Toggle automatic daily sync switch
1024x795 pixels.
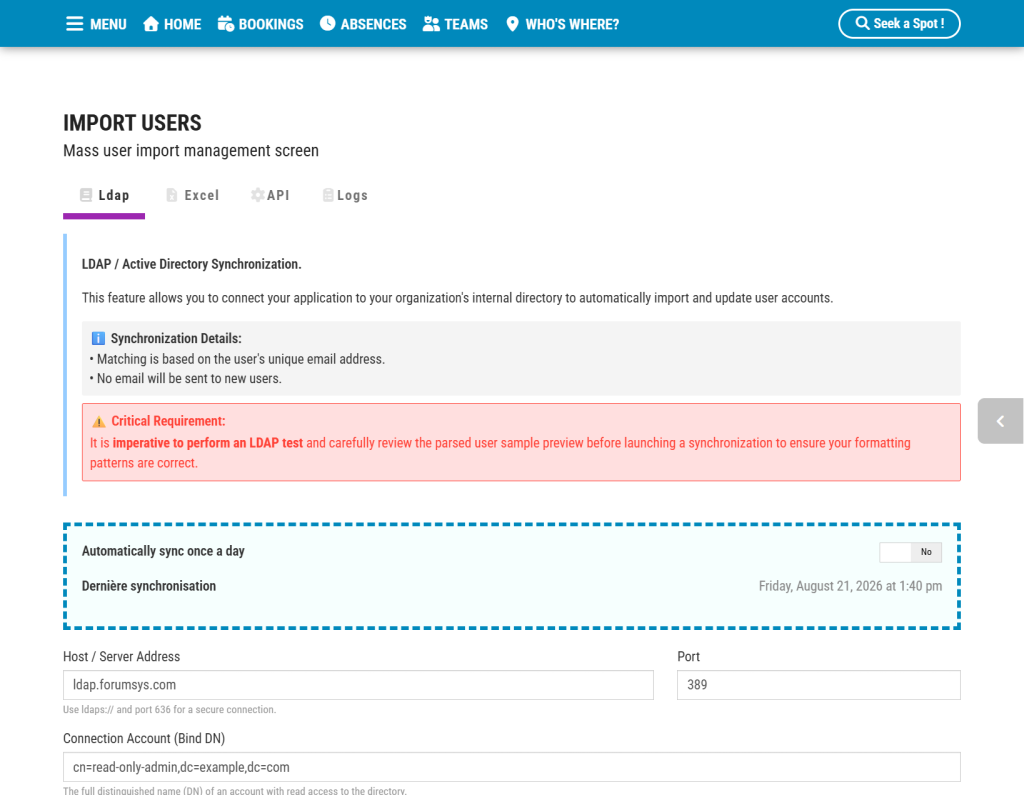910,552
